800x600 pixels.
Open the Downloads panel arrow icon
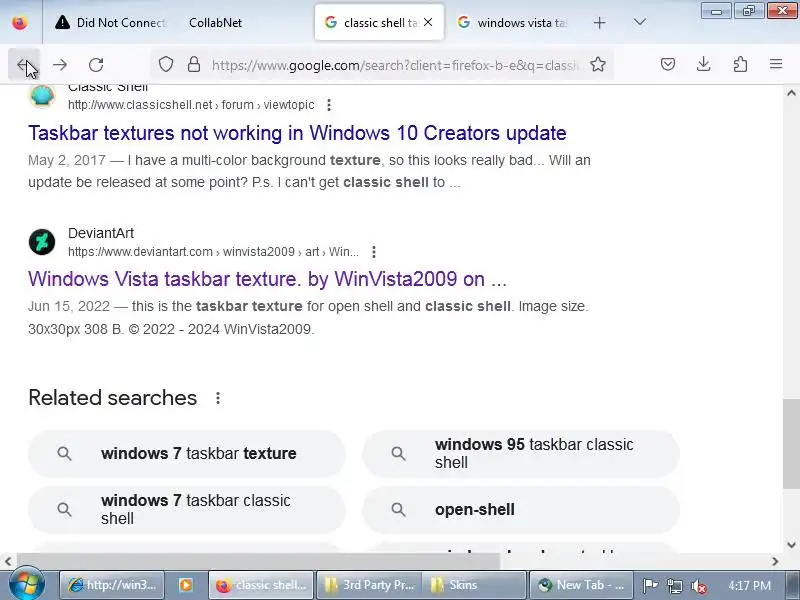(x=704, y=64)
